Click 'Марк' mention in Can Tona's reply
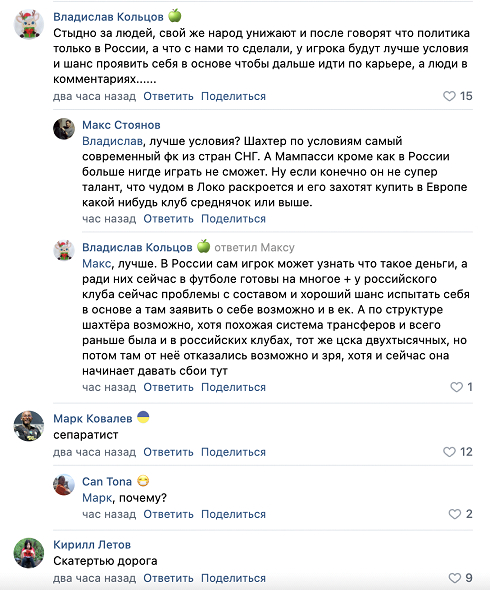490x590 pixels. (97, 498)
